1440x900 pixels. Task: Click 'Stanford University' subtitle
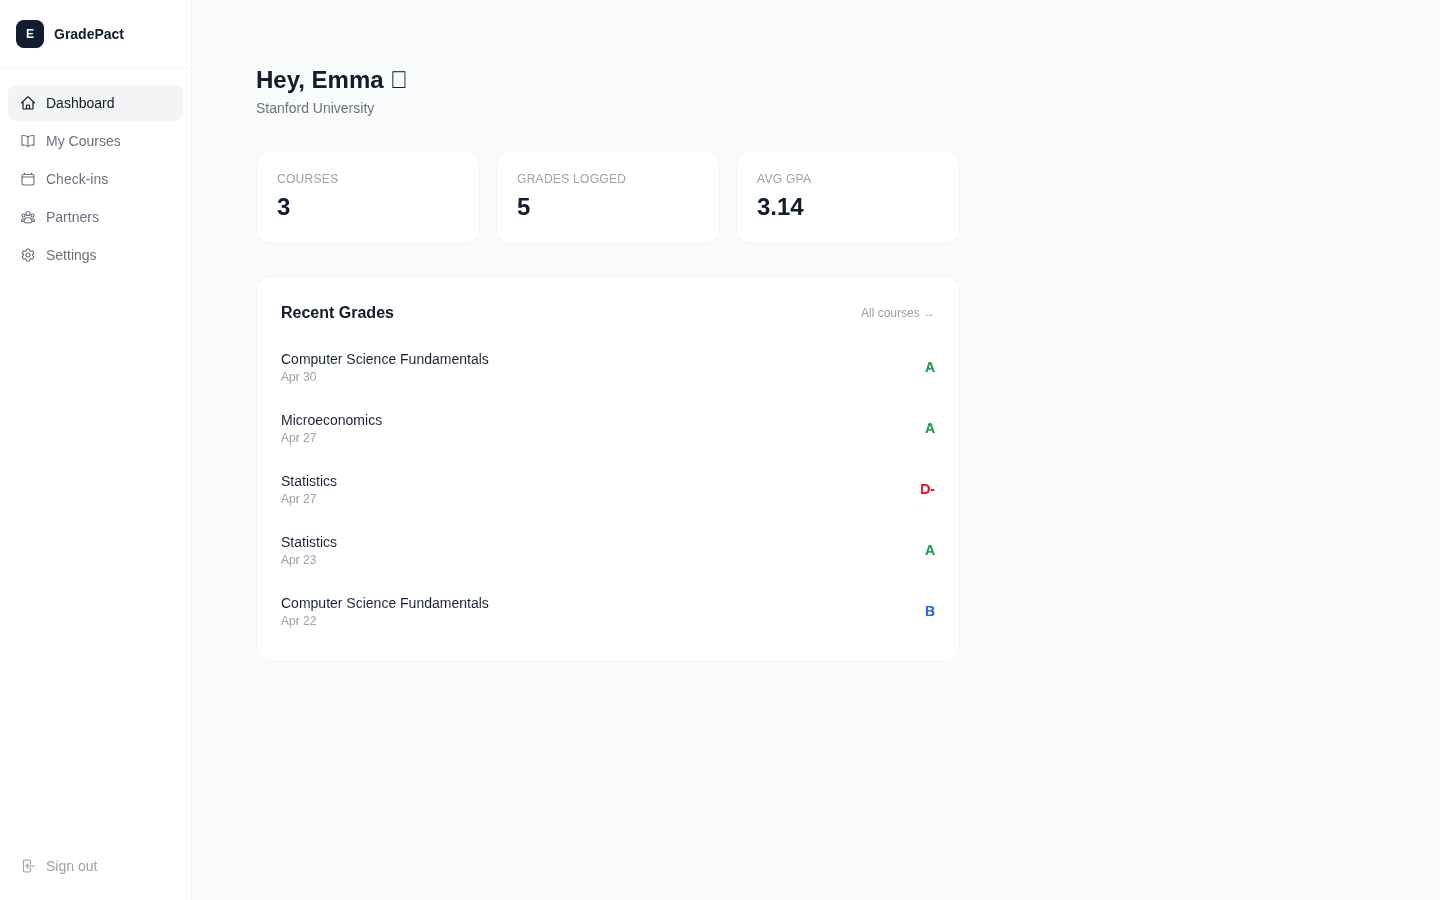point(315,108)
